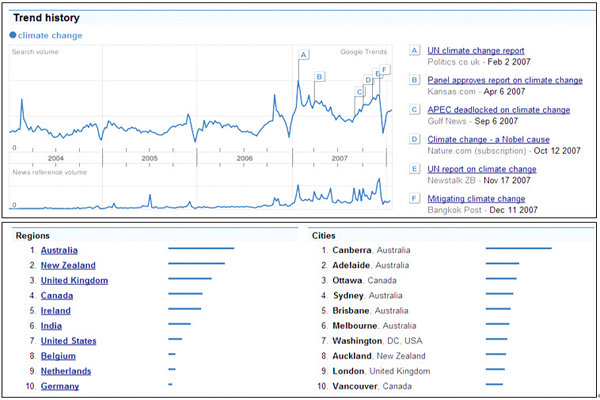This screenshot has height=400, width=600.
Task: Select the A legend icon beside UN report
Action: pos(414,50)
